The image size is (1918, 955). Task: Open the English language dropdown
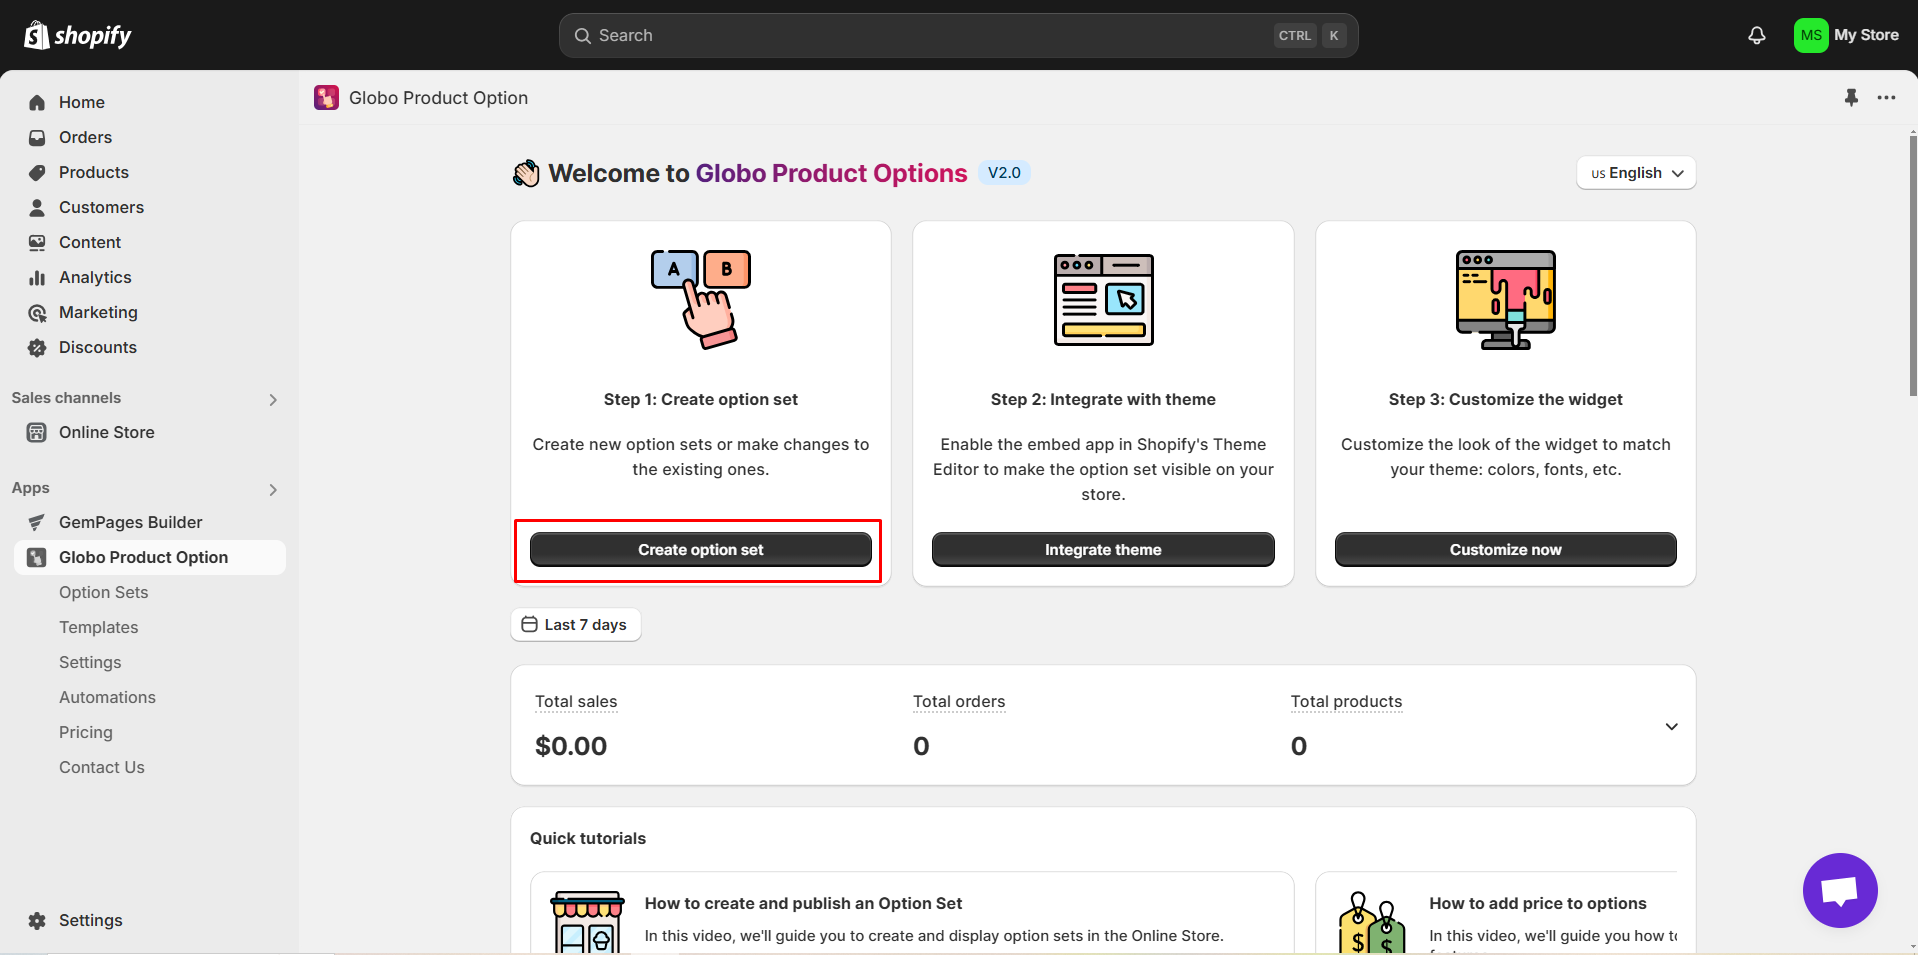pyautogui.click(x=1634, y=172)
